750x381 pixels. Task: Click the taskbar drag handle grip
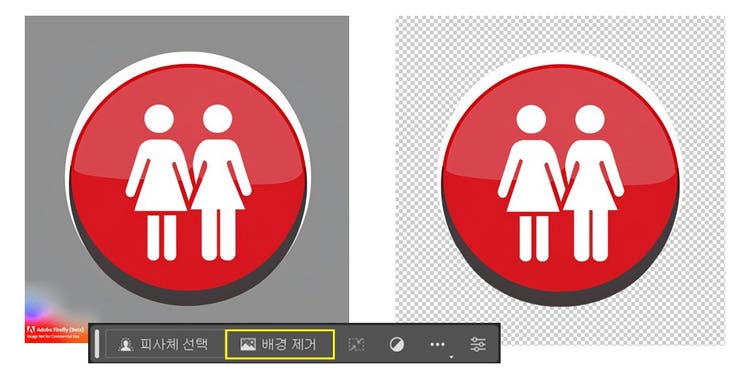click(97, 344)
